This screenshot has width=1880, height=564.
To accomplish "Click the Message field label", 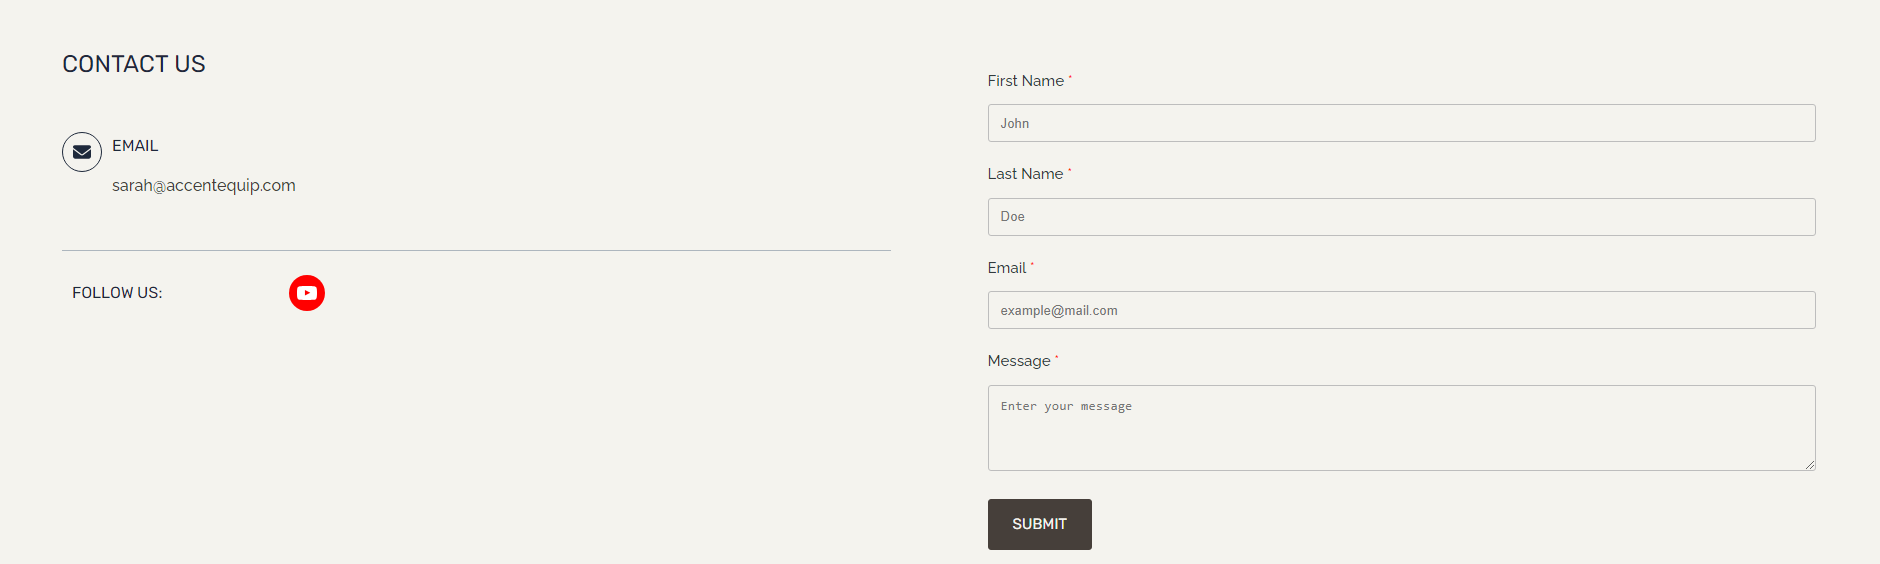I will pos(1018,361).
